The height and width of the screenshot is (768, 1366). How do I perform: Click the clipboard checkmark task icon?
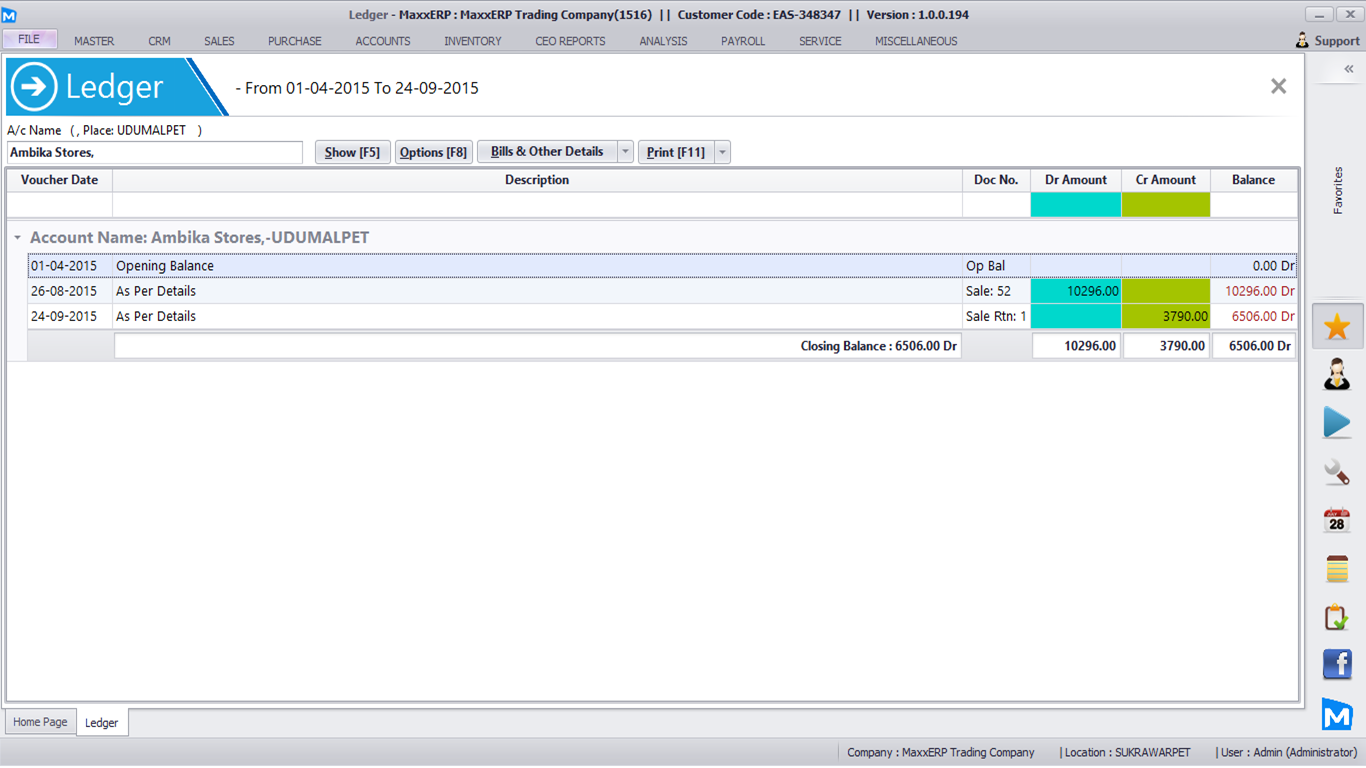click(x=1337, y=617)
